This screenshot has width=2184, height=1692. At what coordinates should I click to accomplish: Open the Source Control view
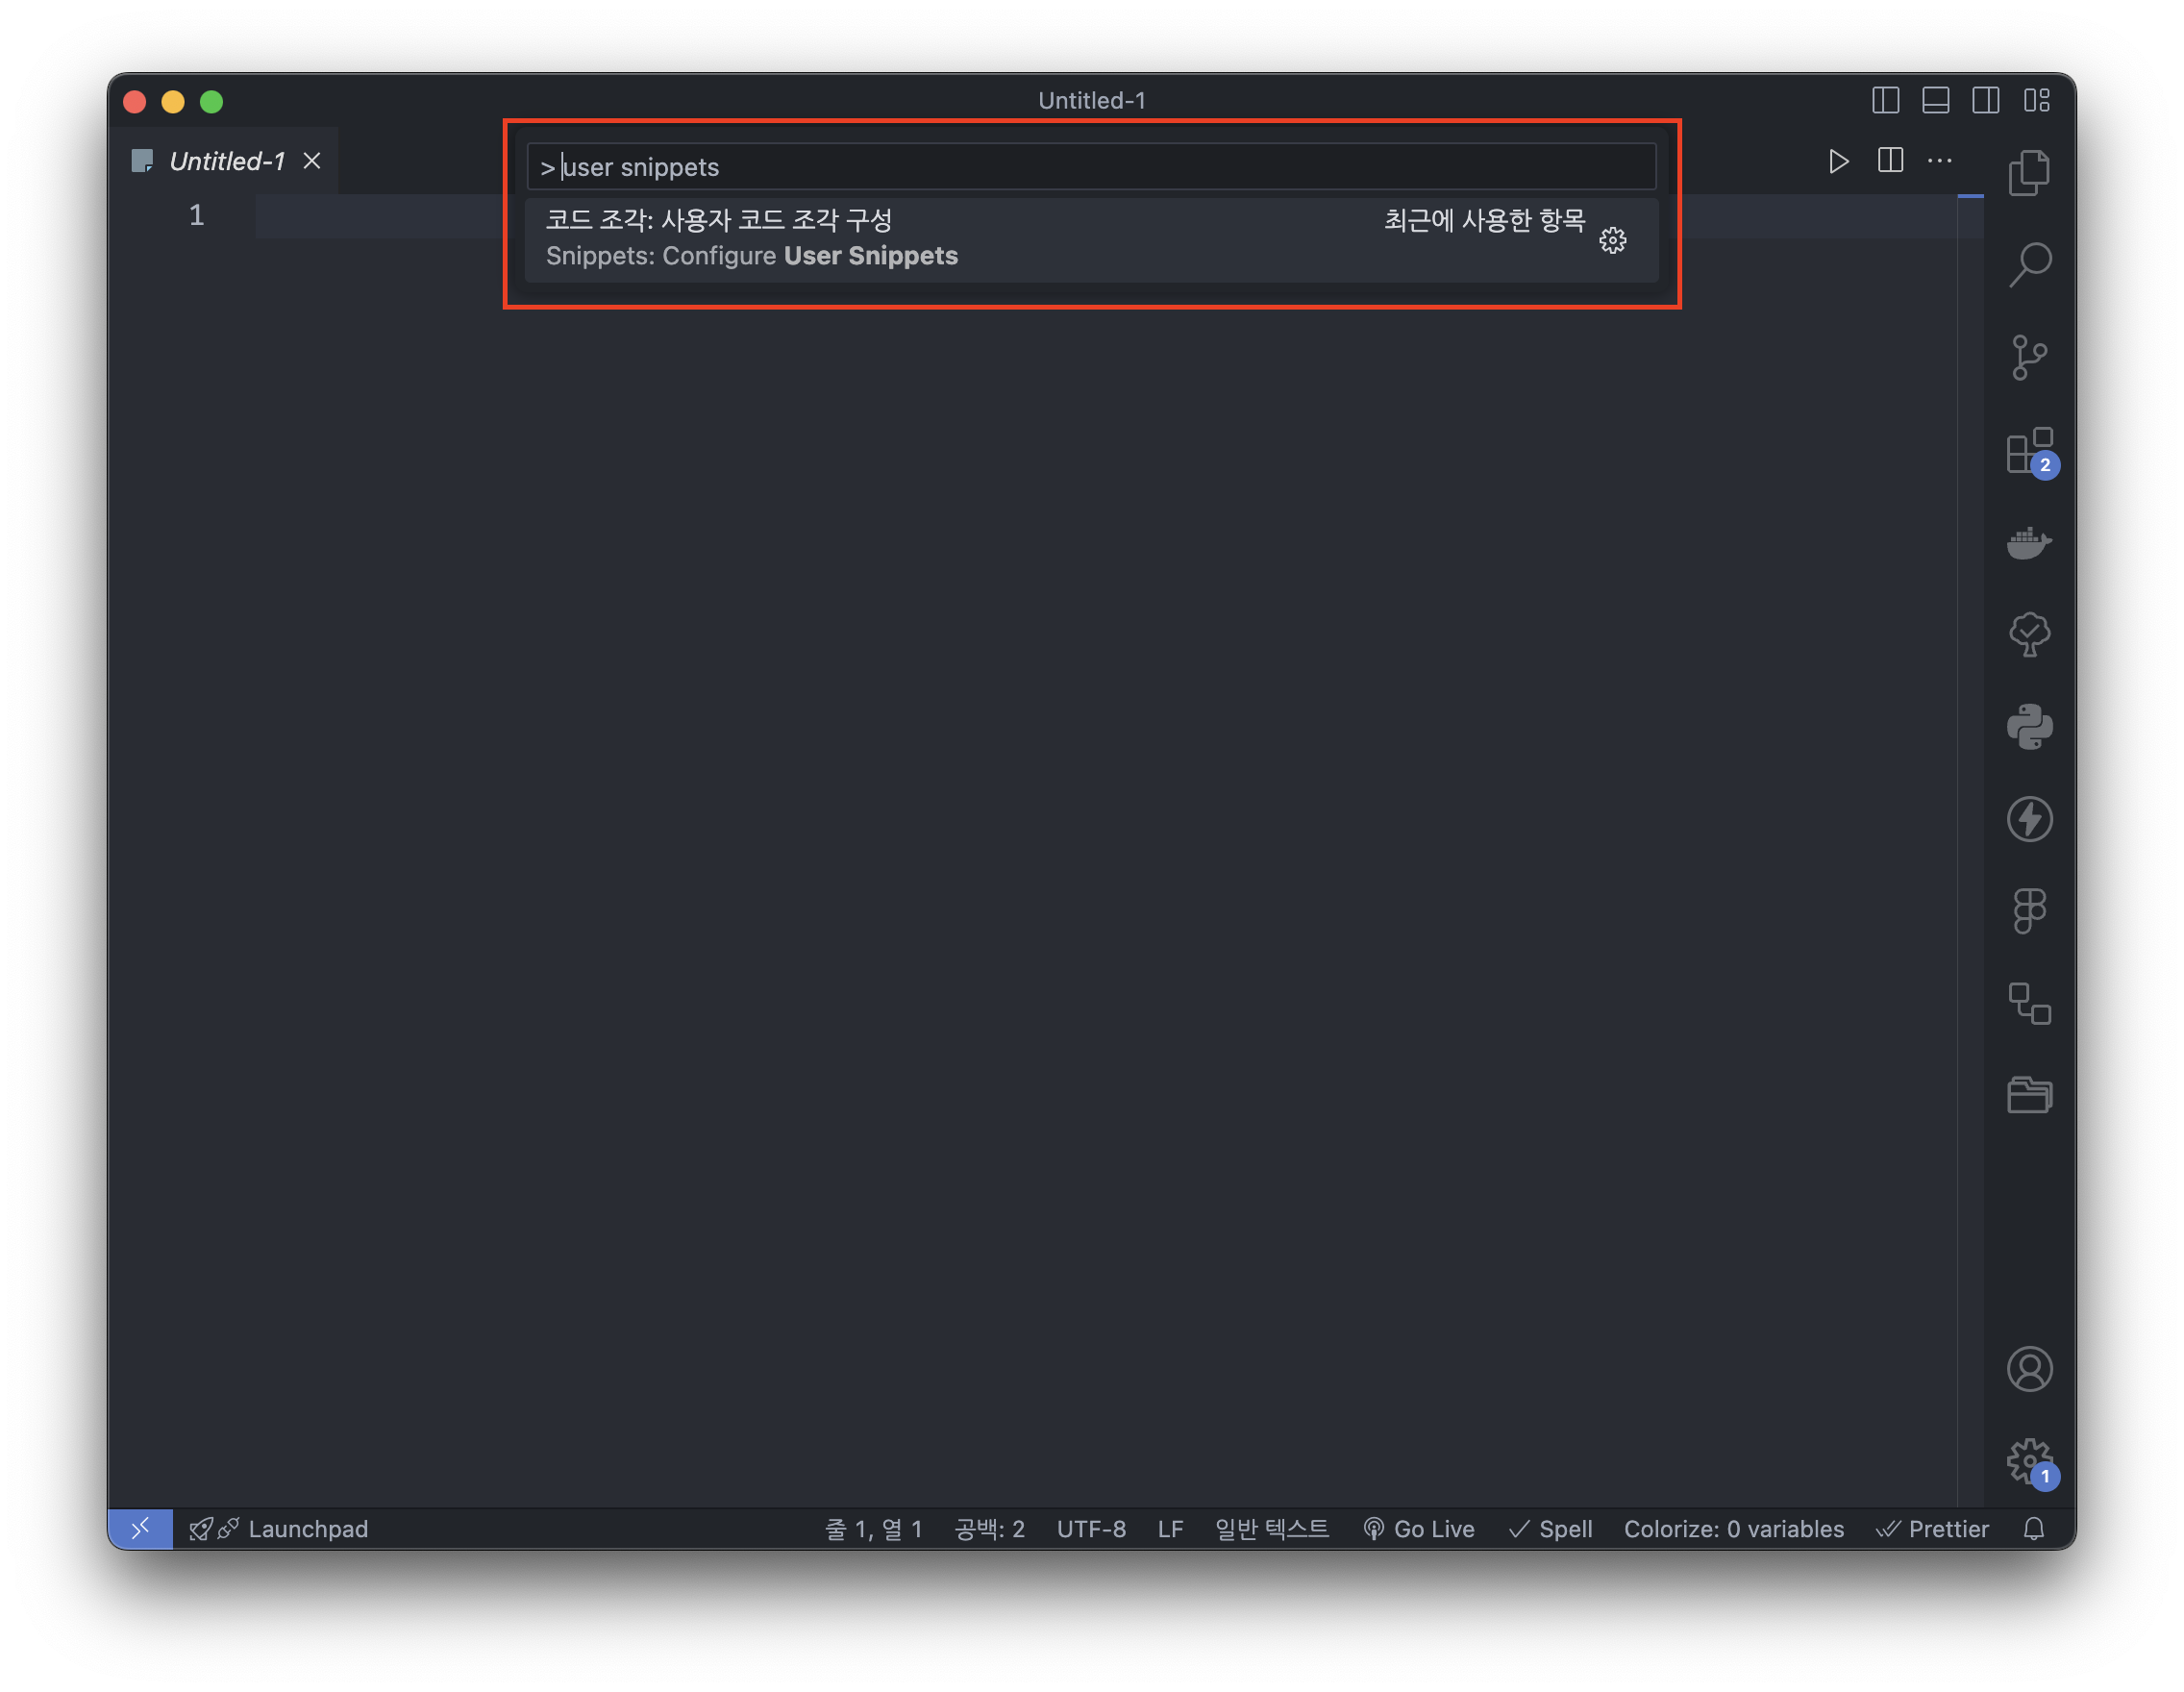point(2029,357)
